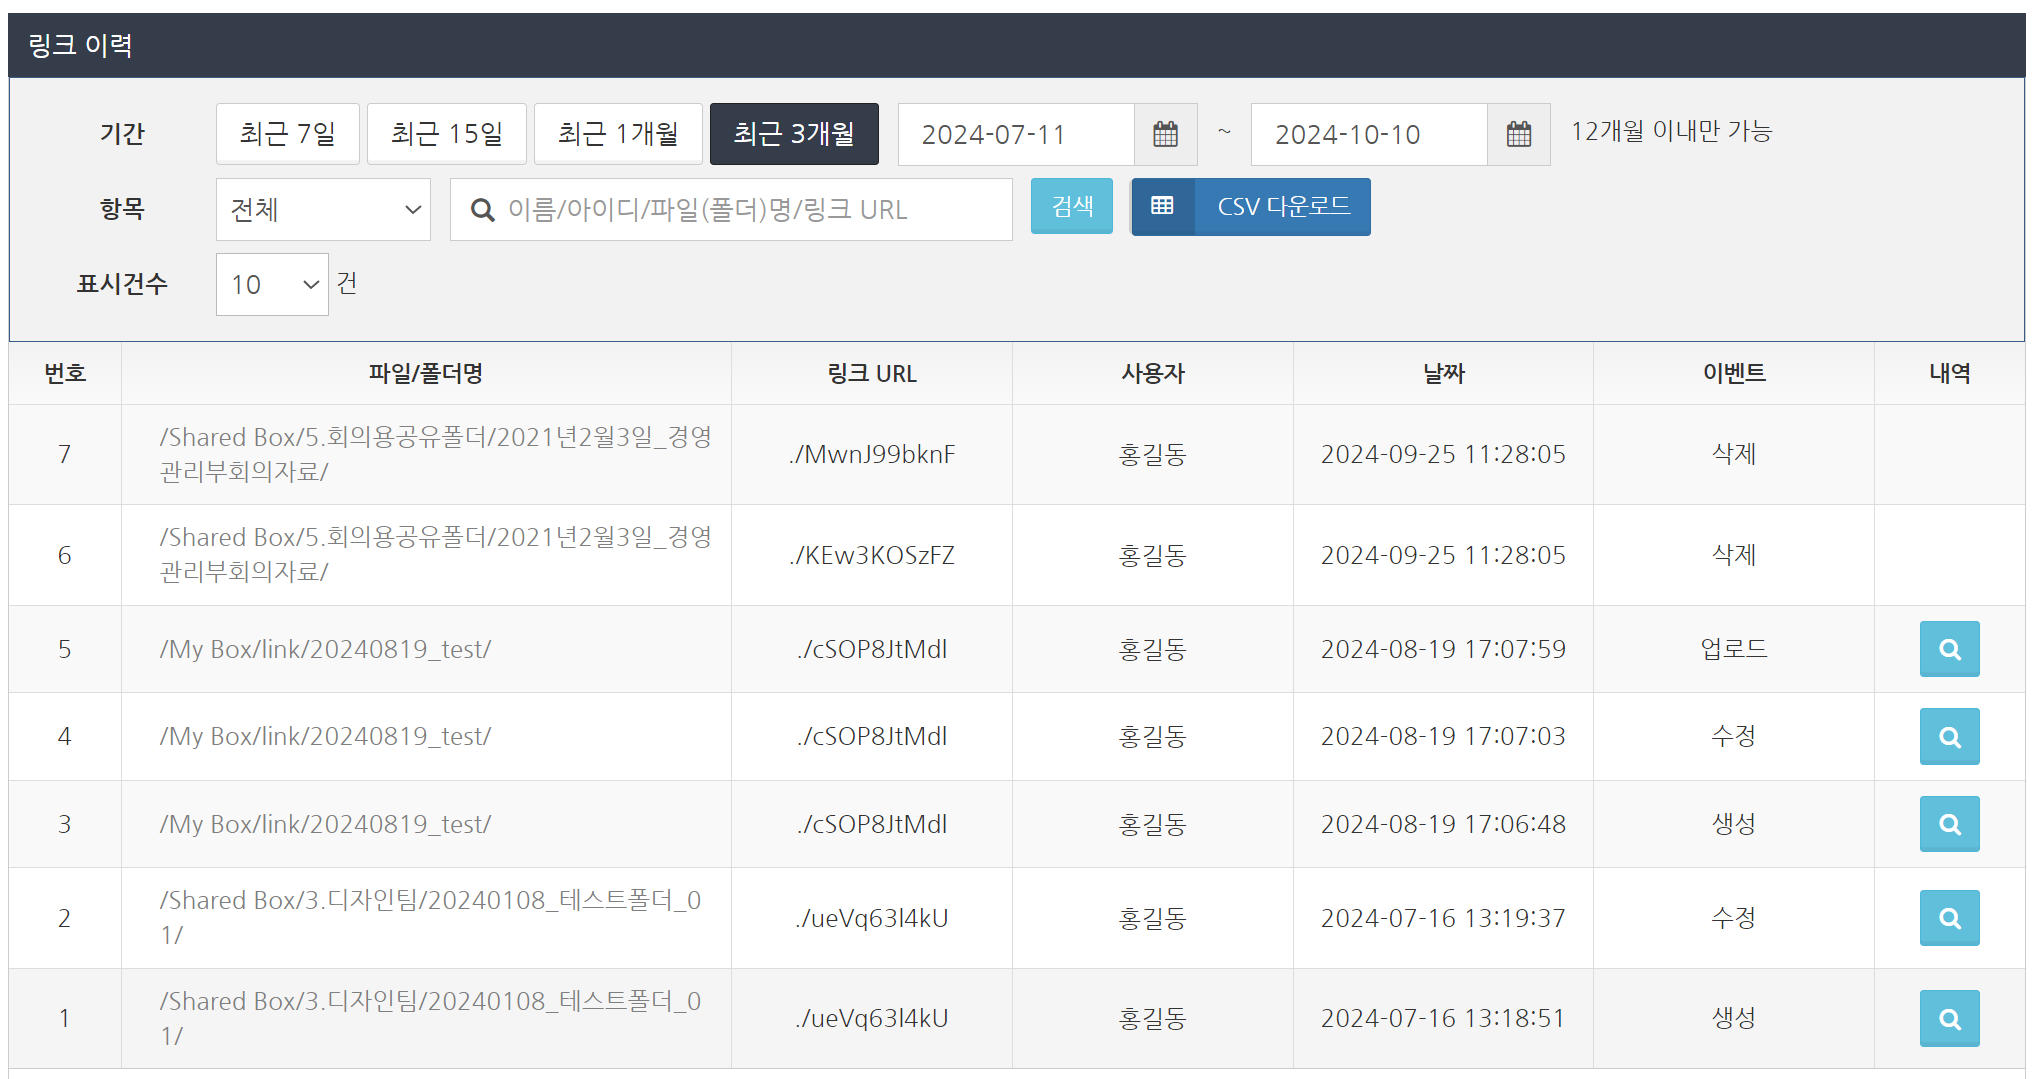Open the start date calendar picker
The image size is (2033, 1079).
1165,134
